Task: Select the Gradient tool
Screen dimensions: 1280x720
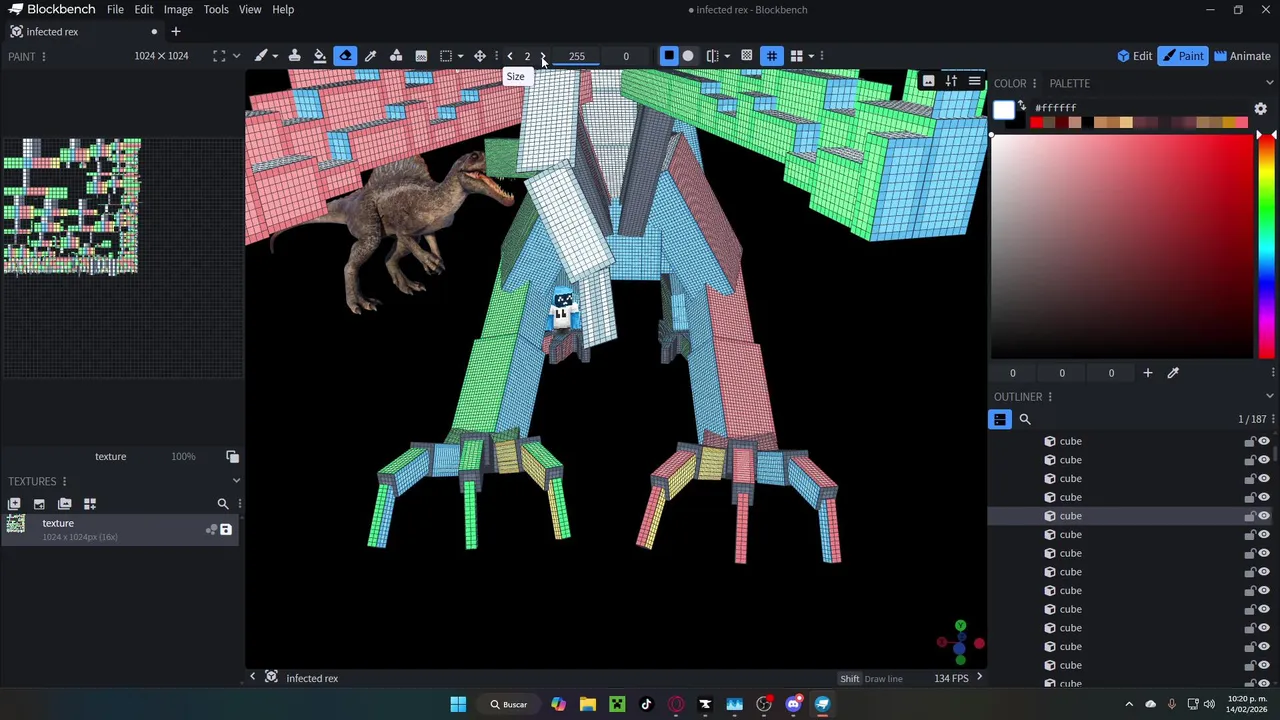Action: [421, 56]
